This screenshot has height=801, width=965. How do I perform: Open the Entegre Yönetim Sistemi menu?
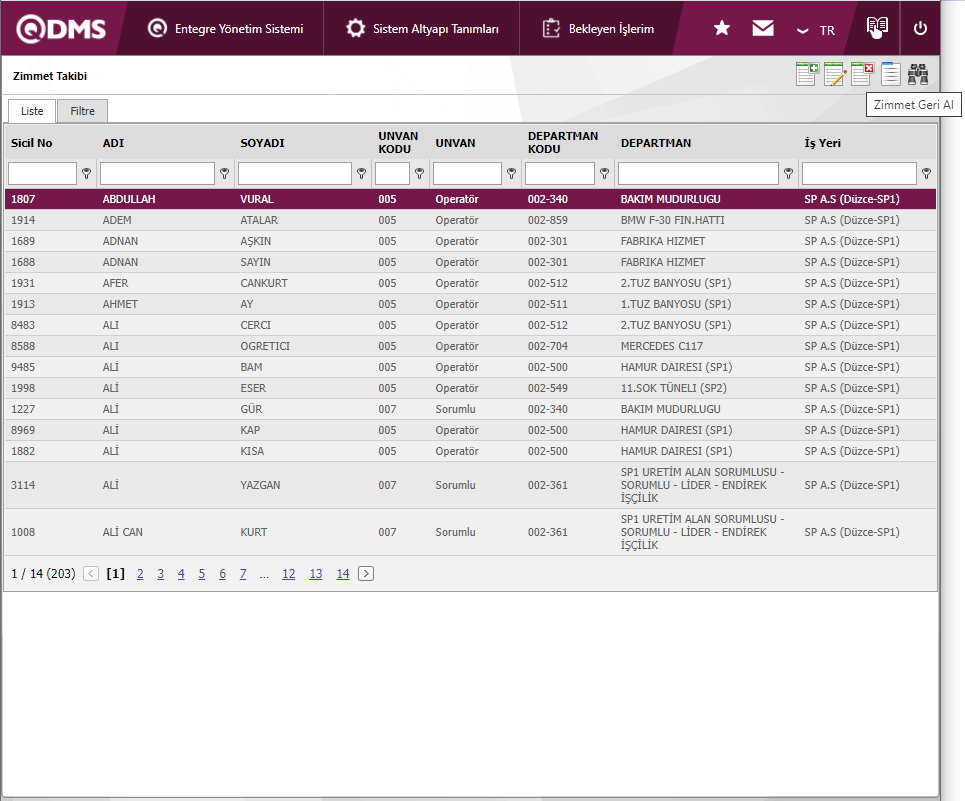tap(225, 29)
